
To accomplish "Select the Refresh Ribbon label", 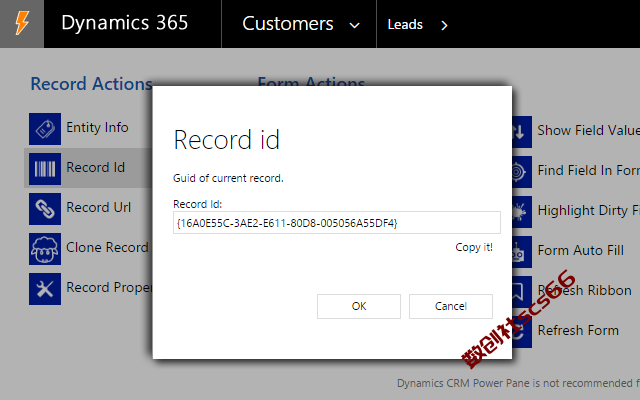I will coord(584,290).
